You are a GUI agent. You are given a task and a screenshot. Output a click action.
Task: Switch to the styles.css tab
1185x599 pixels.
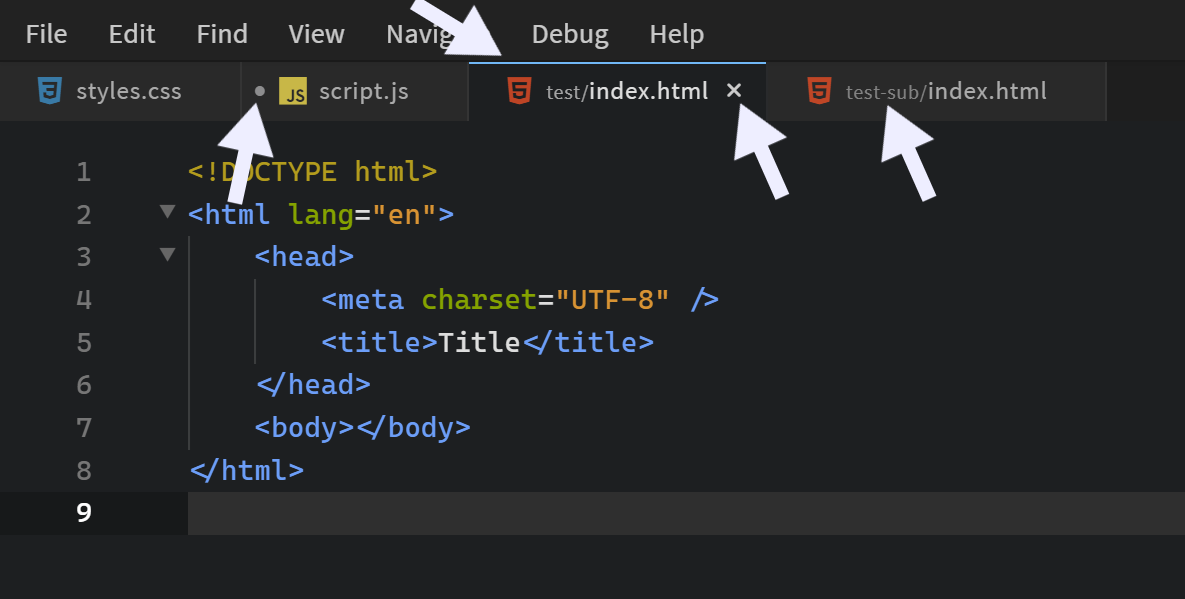coord(130,91)
